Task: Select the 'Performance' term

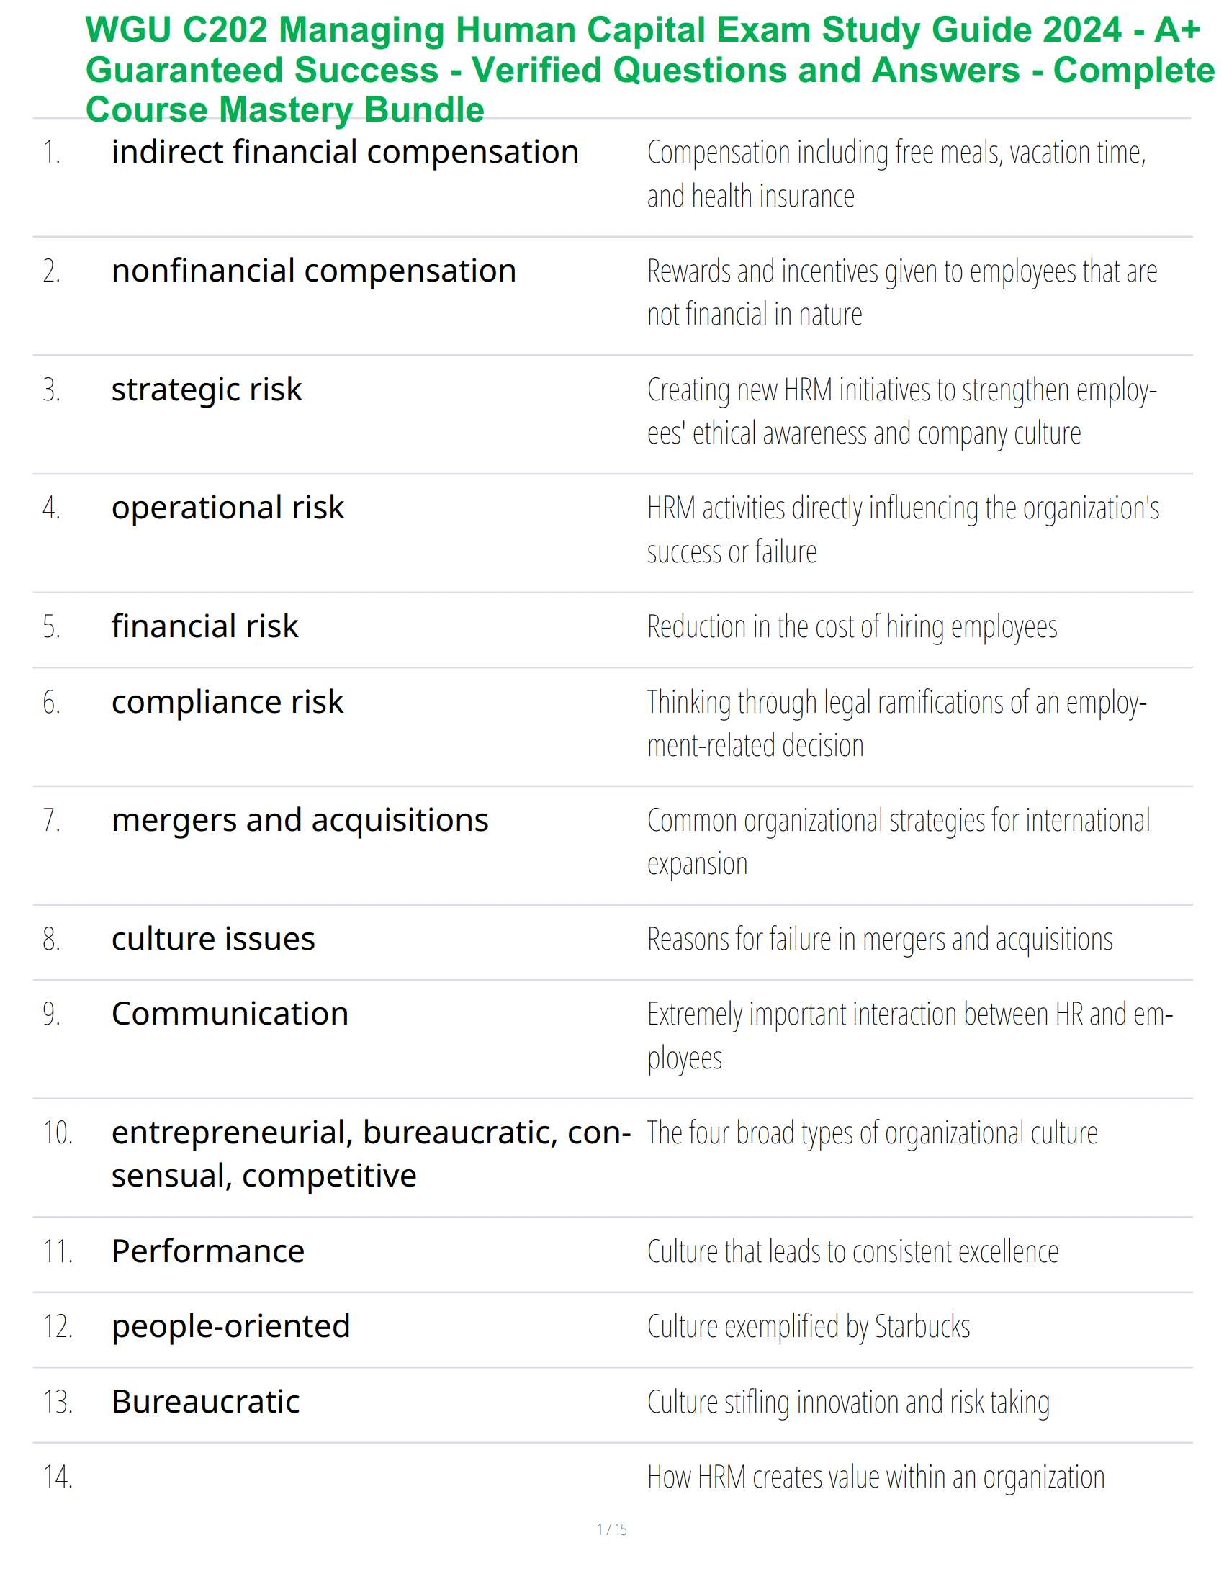Action: click(x=208, y=1251)
